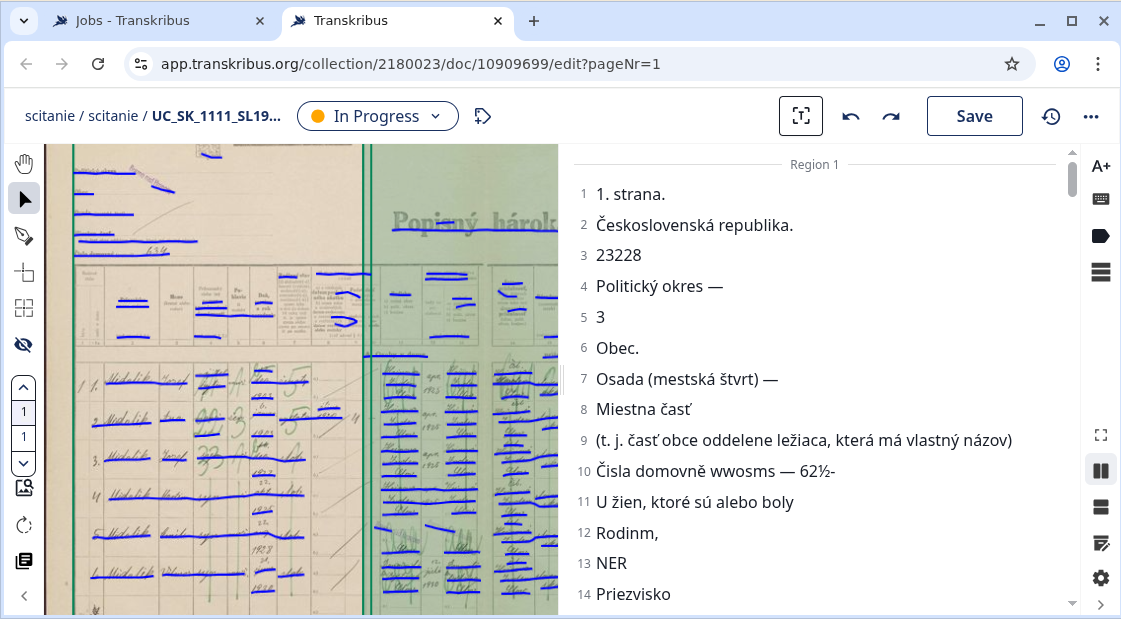Collapse the left toolbar chevron
This screenshot has width=1121, height=619.
click(x=24, y=596)
